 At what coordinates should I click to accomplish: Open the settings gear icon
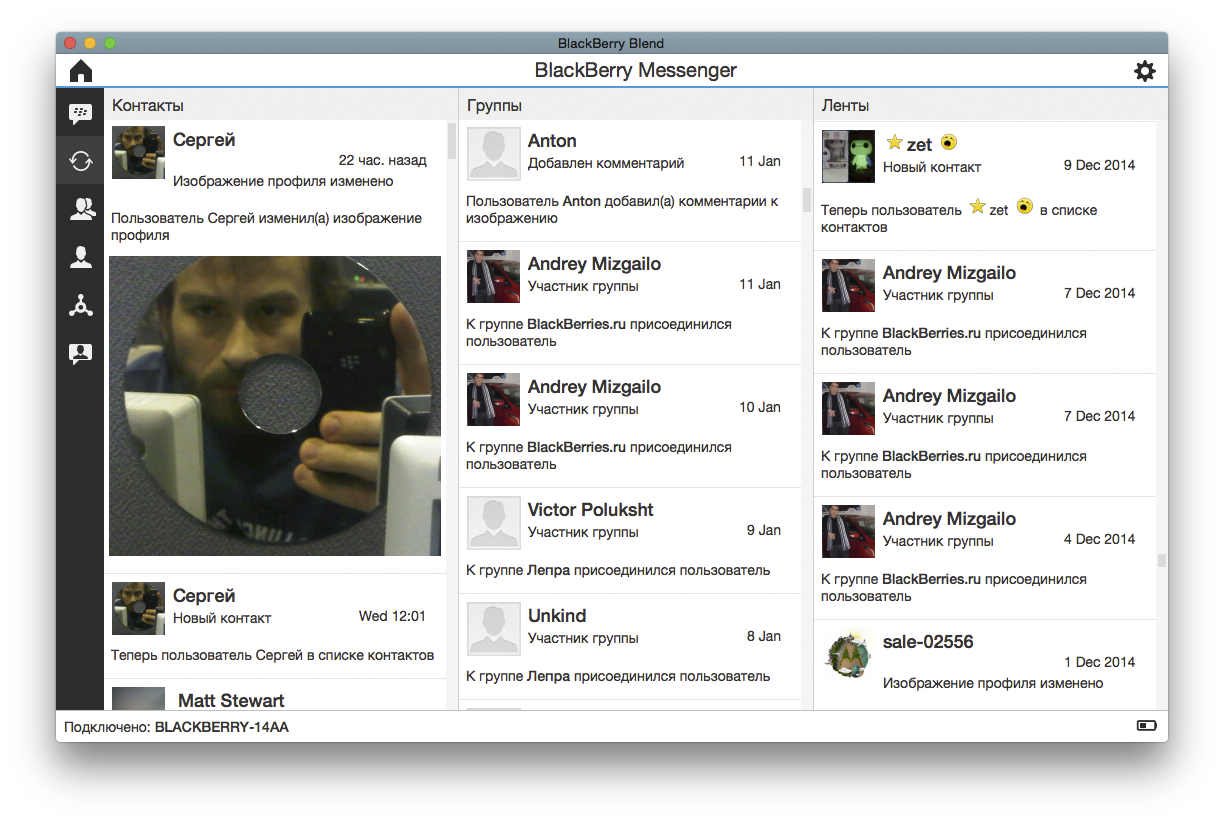(x=1144, y=71)
